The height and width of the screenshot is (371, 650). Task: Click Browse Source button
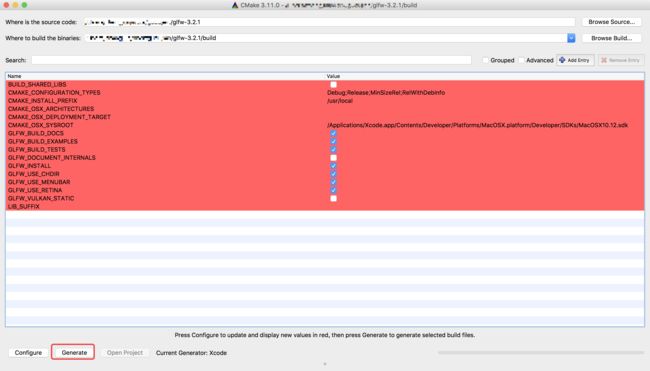[x=611, y=22]
